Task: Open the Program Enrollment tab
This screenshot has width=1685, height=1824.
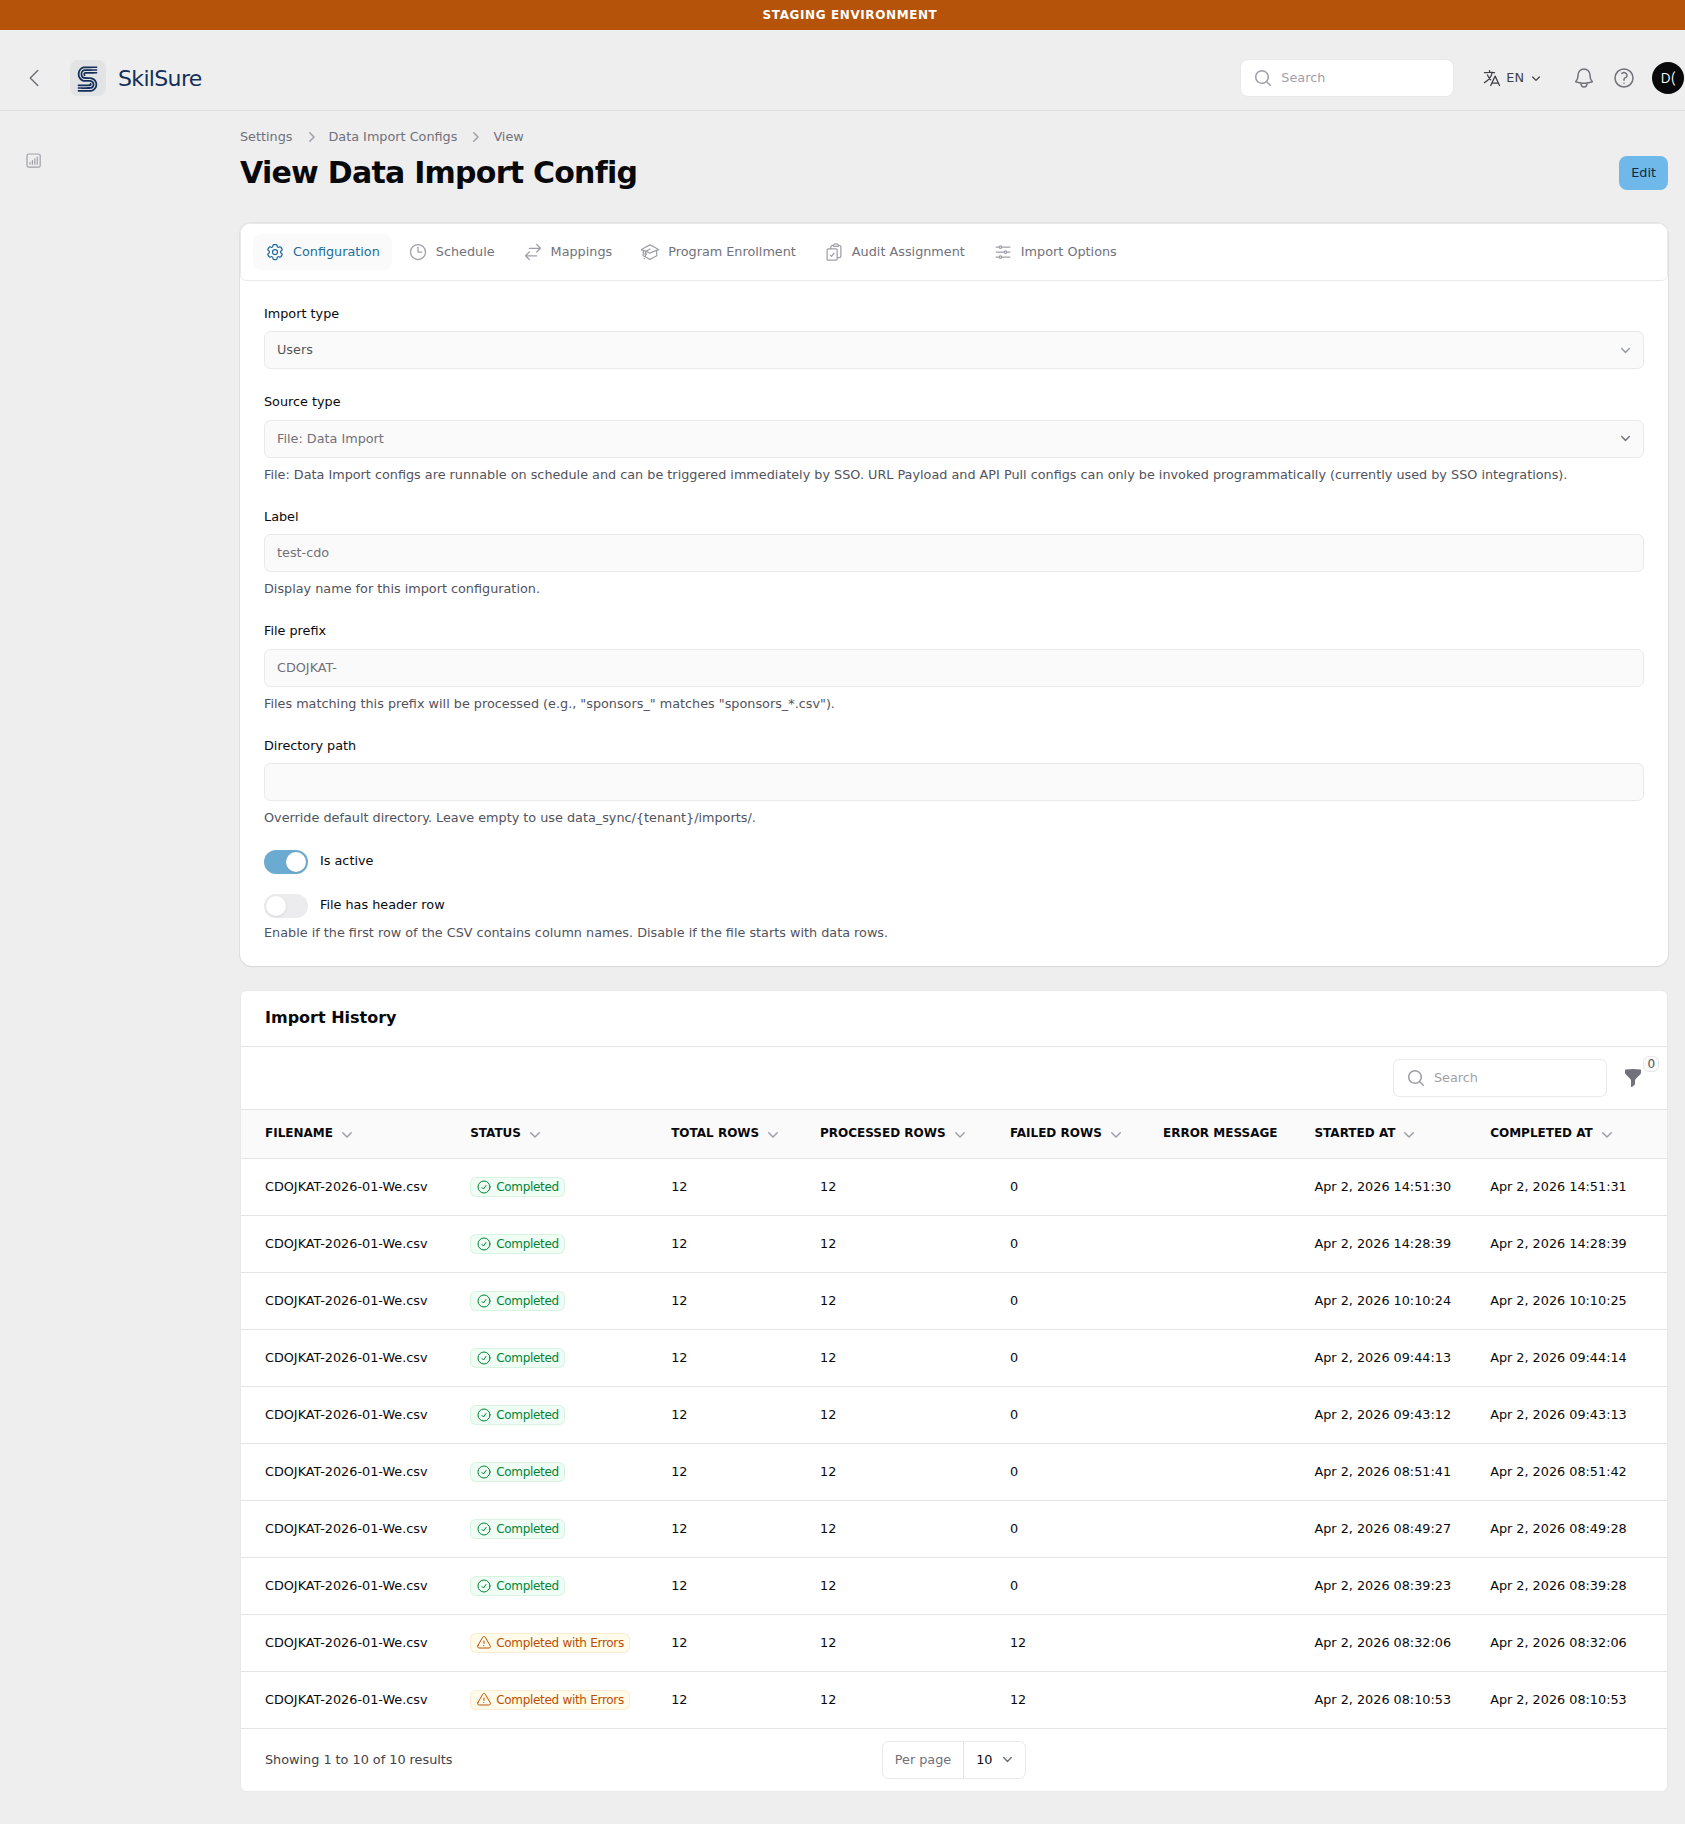Action: pyautogui.click(x=718, y=252)
